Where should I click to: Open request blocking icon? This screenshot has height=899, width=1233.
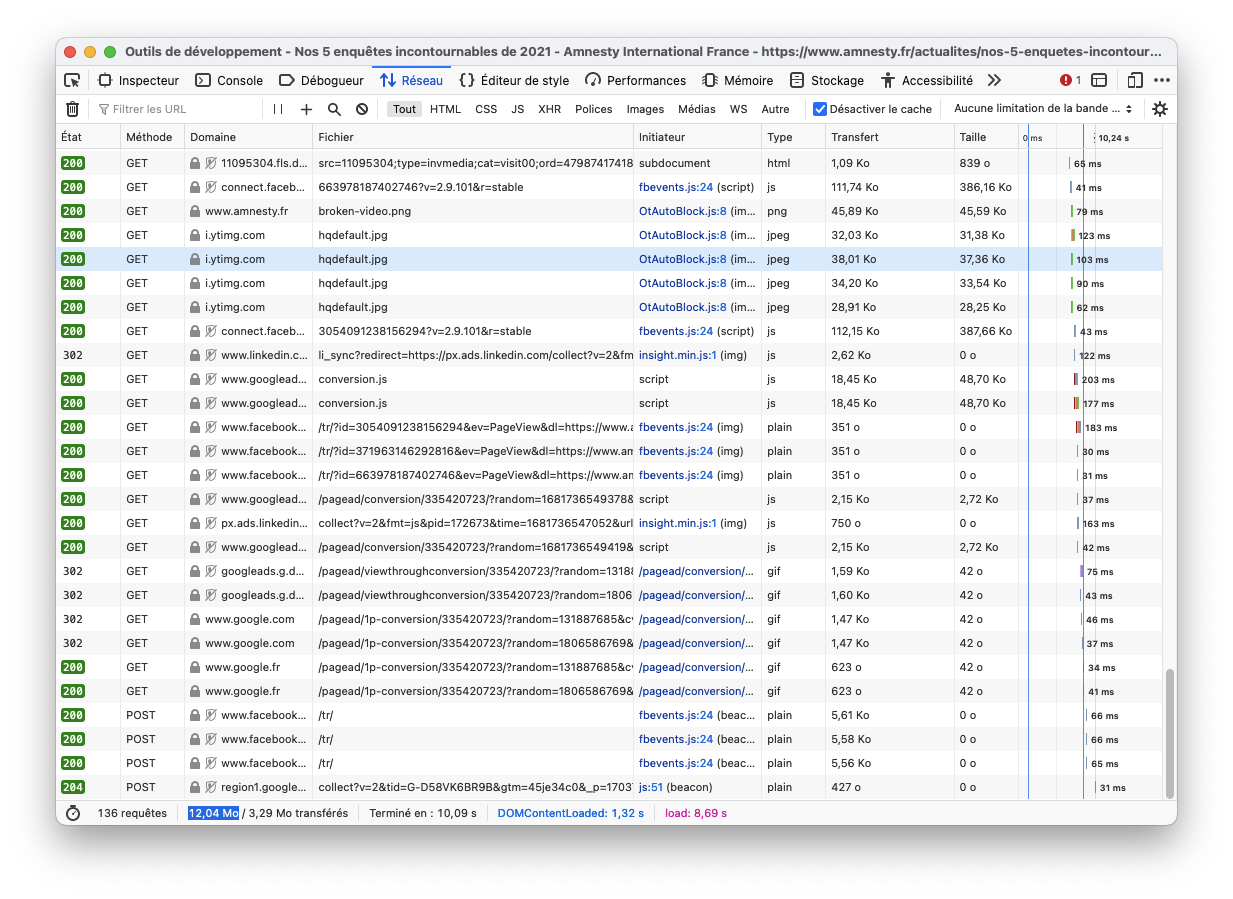[x=362, y=109]
